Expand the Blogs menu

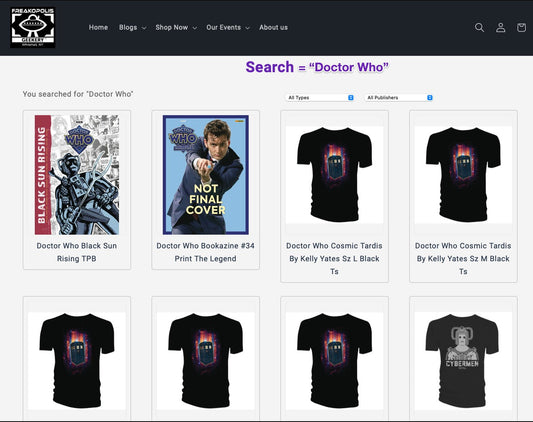pyautogui.click(x=132, y=28)
